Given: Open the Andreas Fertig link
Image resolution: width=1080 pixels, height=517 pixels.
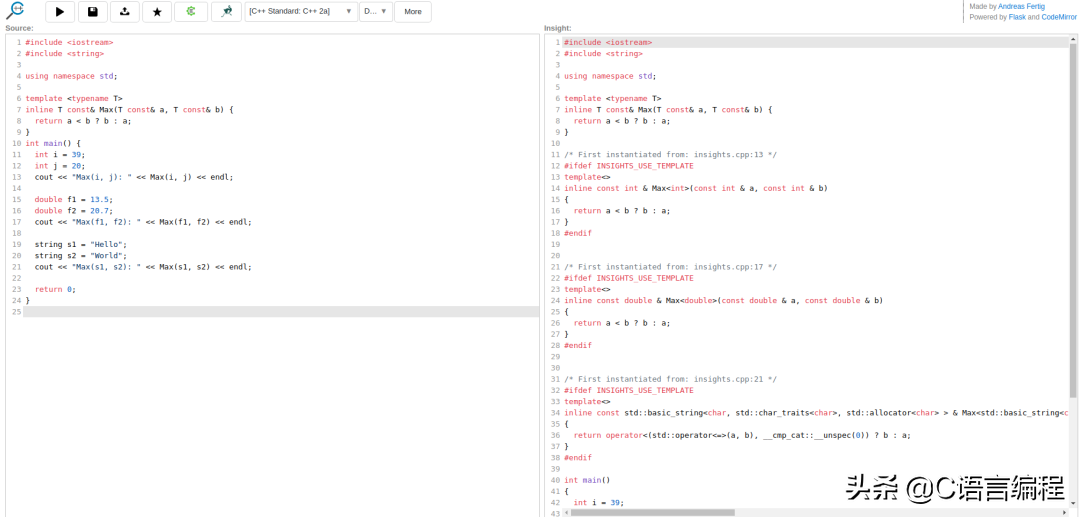Looking at the screenshot, I should click(x=1021, y=7).
